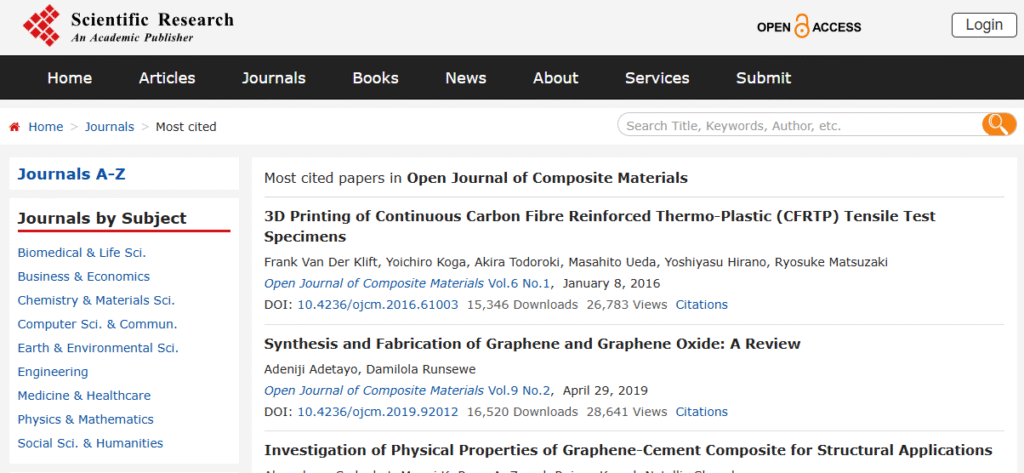The image size is (1024, 473).
Task: Open Citations link for the 3D Printing paper
Action: tap(701, 304)
